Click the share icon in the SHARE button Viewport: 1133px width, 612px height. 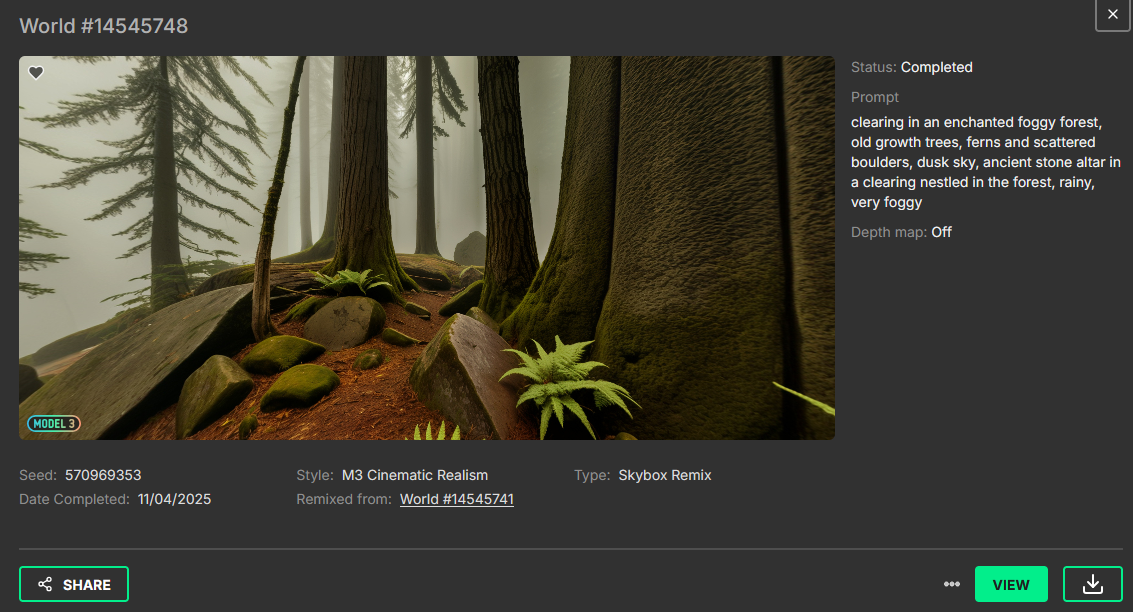(45, 584)
